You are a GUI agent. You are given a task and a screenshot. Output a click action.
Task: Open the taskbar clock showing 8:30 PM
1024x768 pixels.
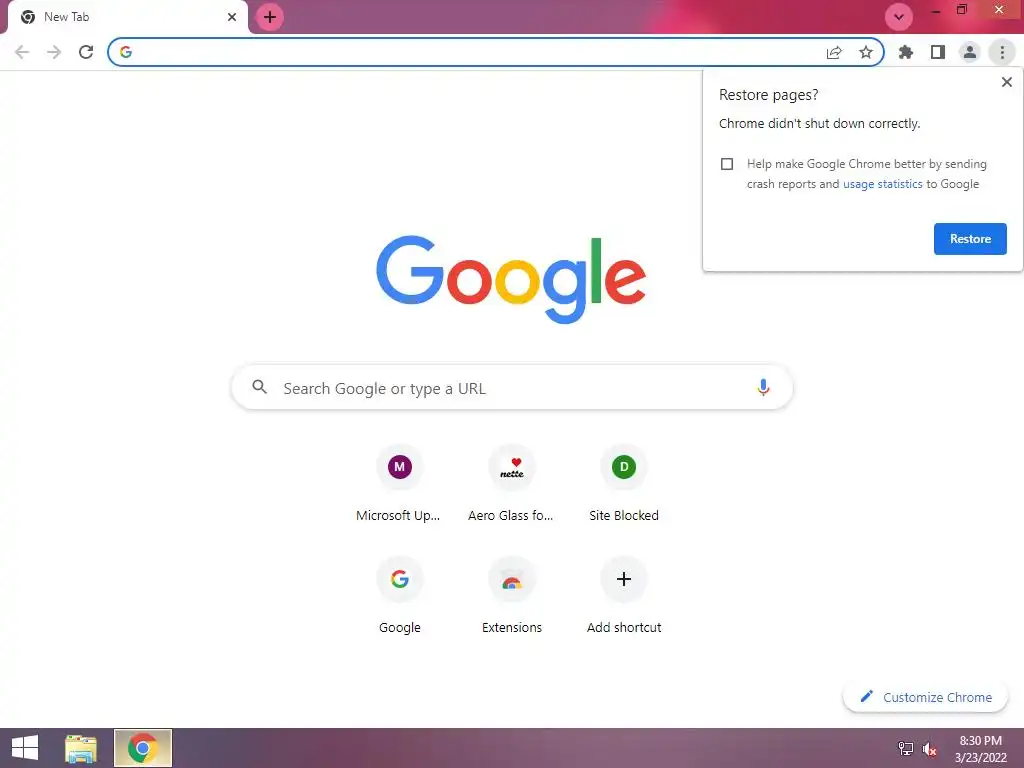click(x=980, y=749)
